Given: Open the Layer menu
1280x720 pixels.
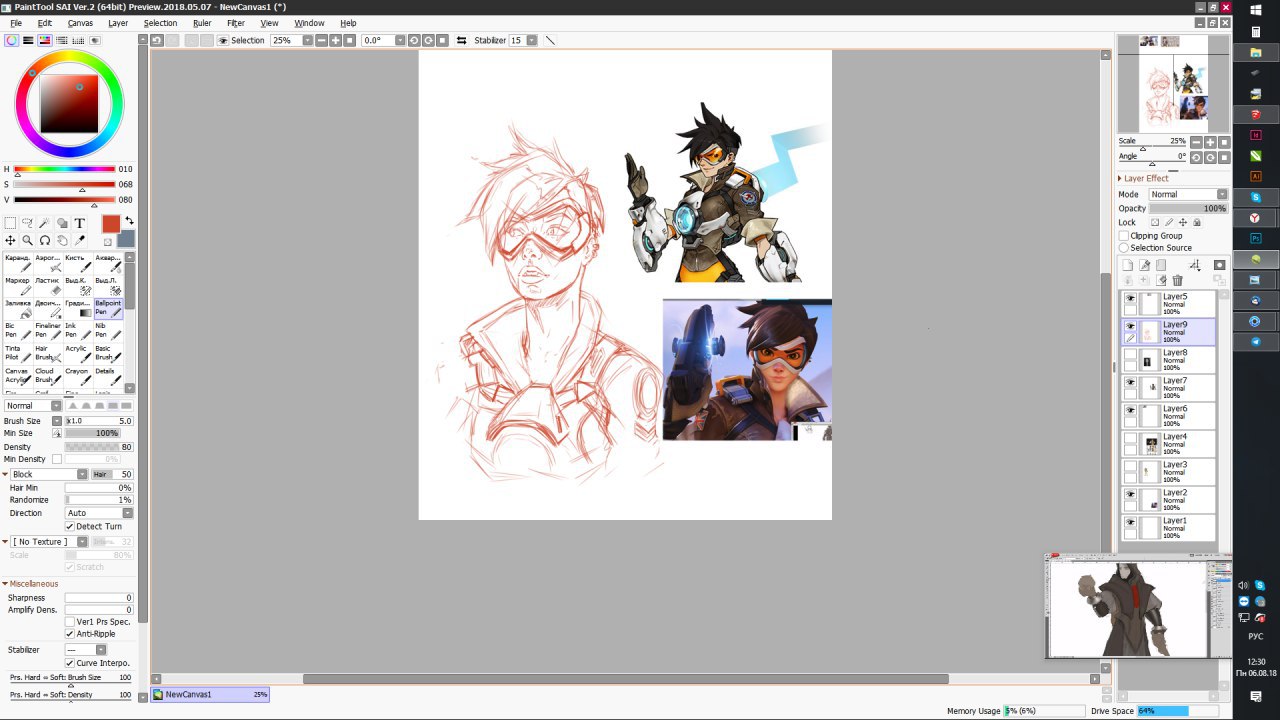Looking at the screenshot, I should tap(118, 23).
